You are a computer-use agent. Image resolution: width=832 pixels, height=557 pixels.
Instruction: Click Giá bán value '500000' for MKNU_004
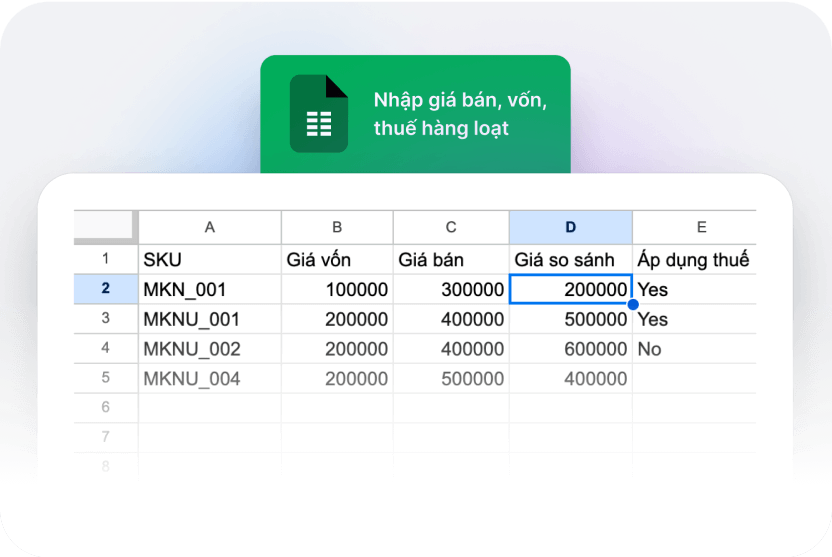click(451, 378)
